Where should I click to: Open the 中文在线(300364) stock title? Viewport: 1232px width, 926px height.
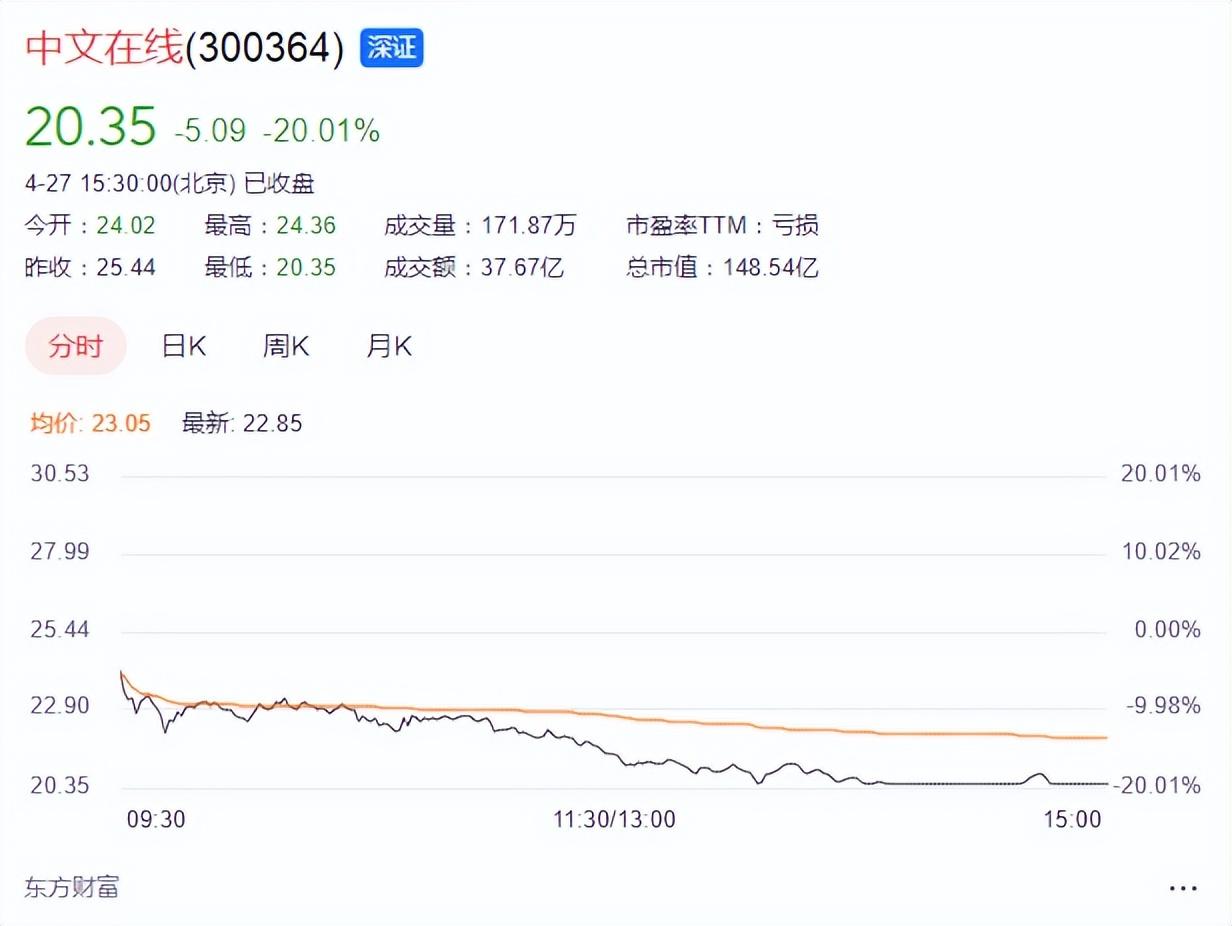click(184, 48)
